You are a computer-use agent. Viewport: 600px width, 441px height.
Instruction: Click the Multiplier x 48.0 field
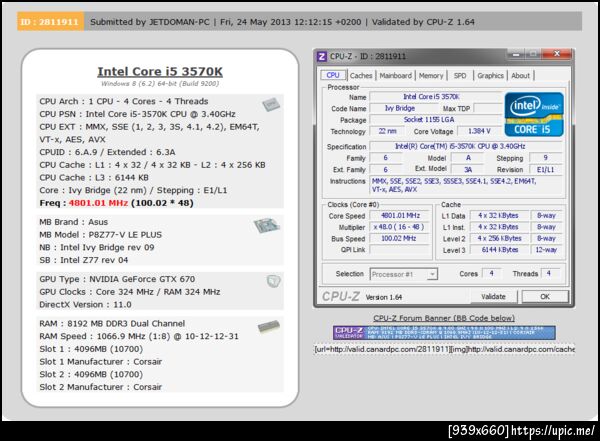coord(400,227)
